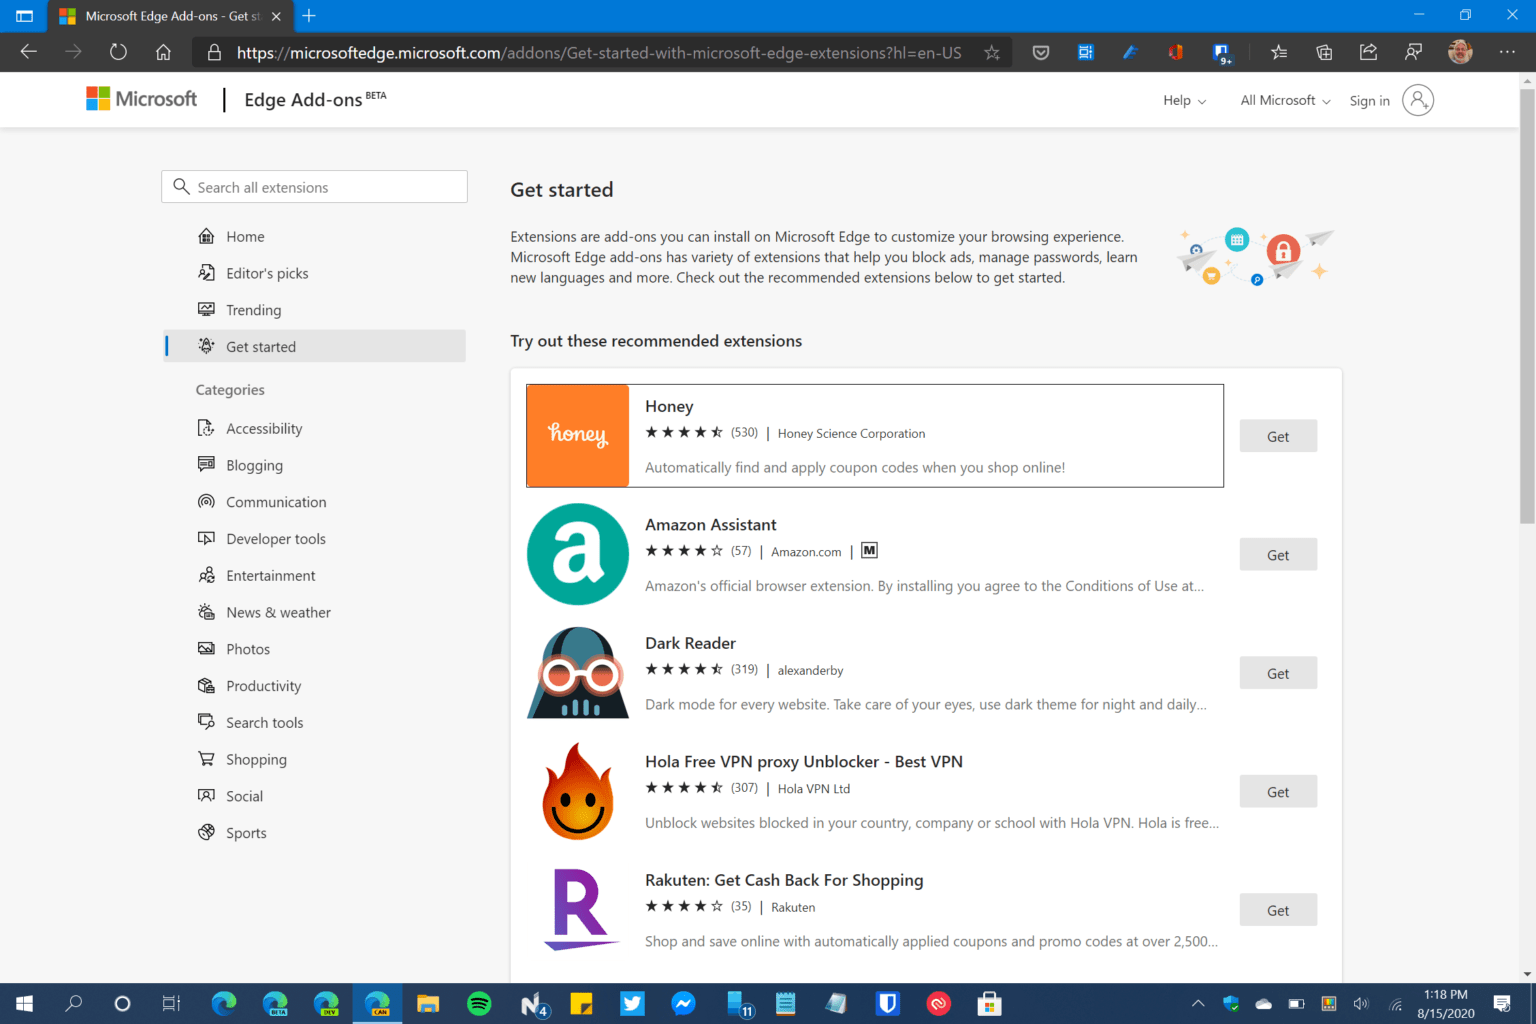Toggle the favorites star in the address bar
This screenshot has width=1536, height=1024.
pos(992,52)
